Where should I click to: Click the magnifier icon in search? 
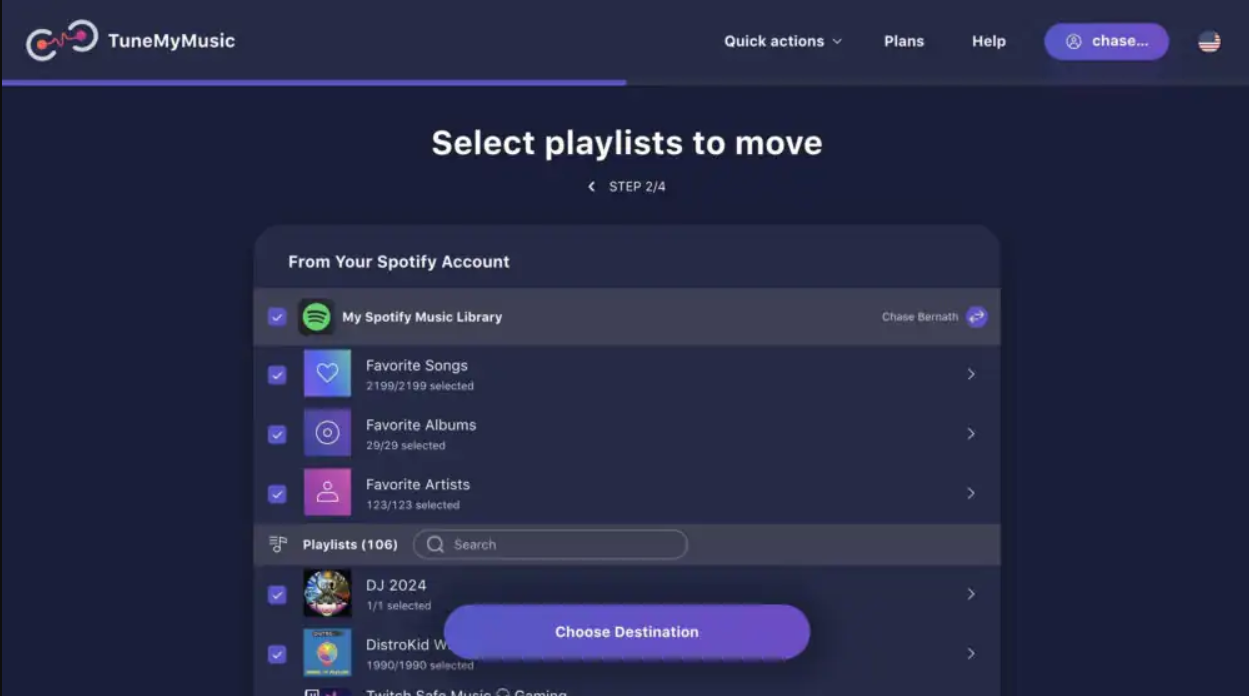tap(435, 545)
